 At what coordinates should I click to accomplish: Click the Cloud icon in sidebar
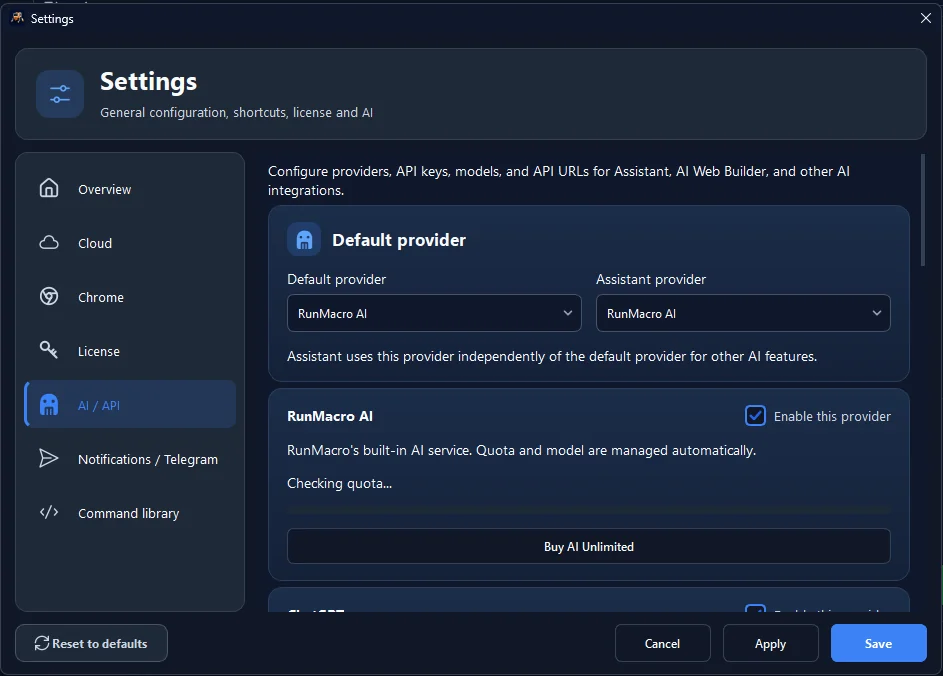49,242
